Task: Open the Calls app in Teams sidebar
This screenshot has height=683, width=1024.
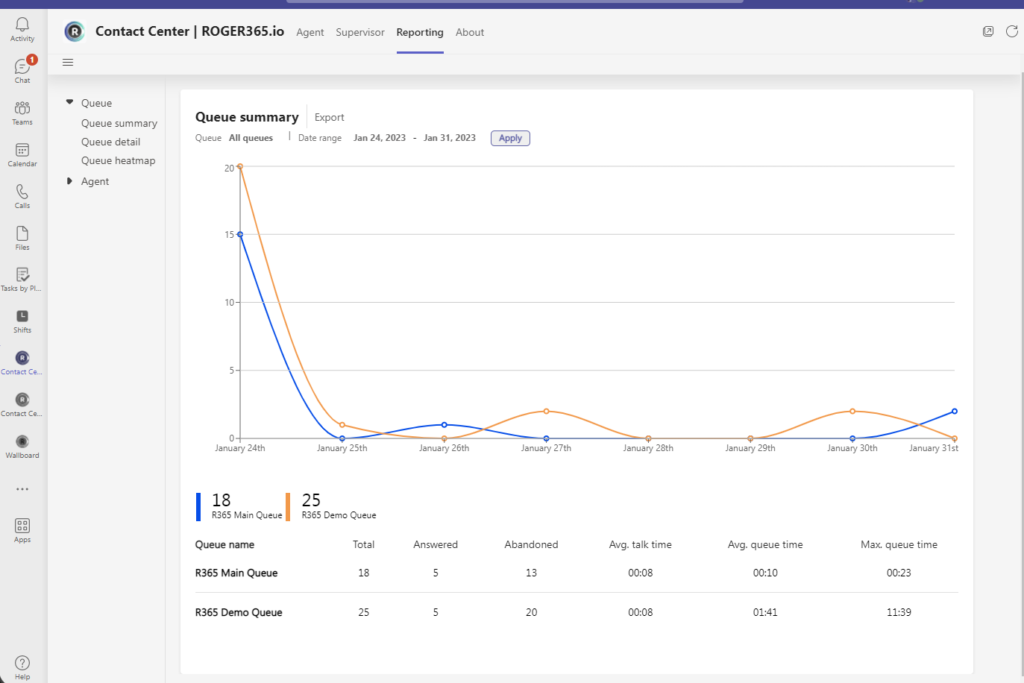Action: (22, 193)
